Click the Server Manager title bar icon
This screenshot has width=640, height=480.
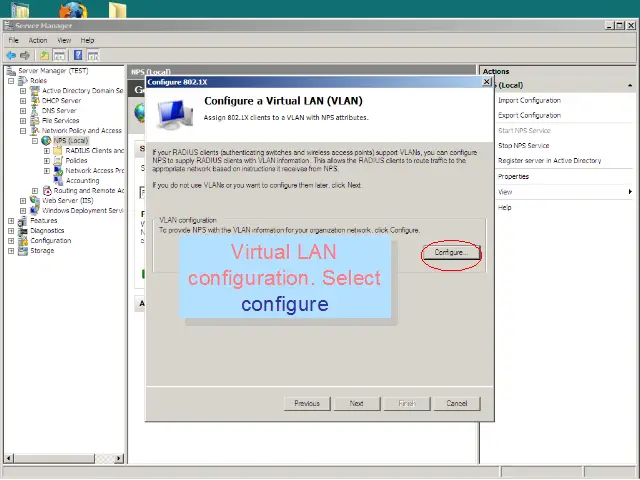(9, 25)
